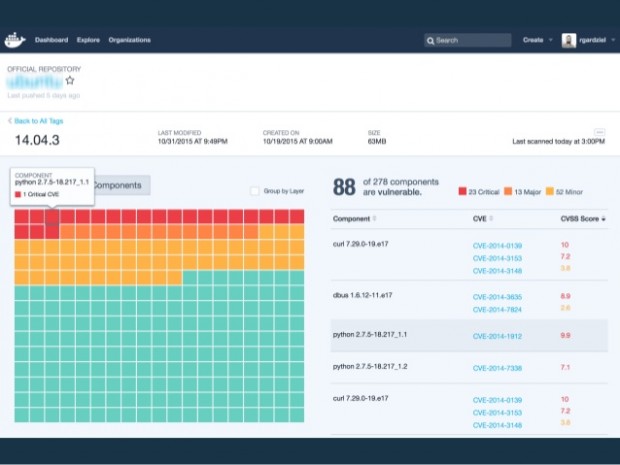Viewport: 620px width, 465px height.
Task: Click the red 23 Critical legend swatch
Action: (x=462, y=191)
